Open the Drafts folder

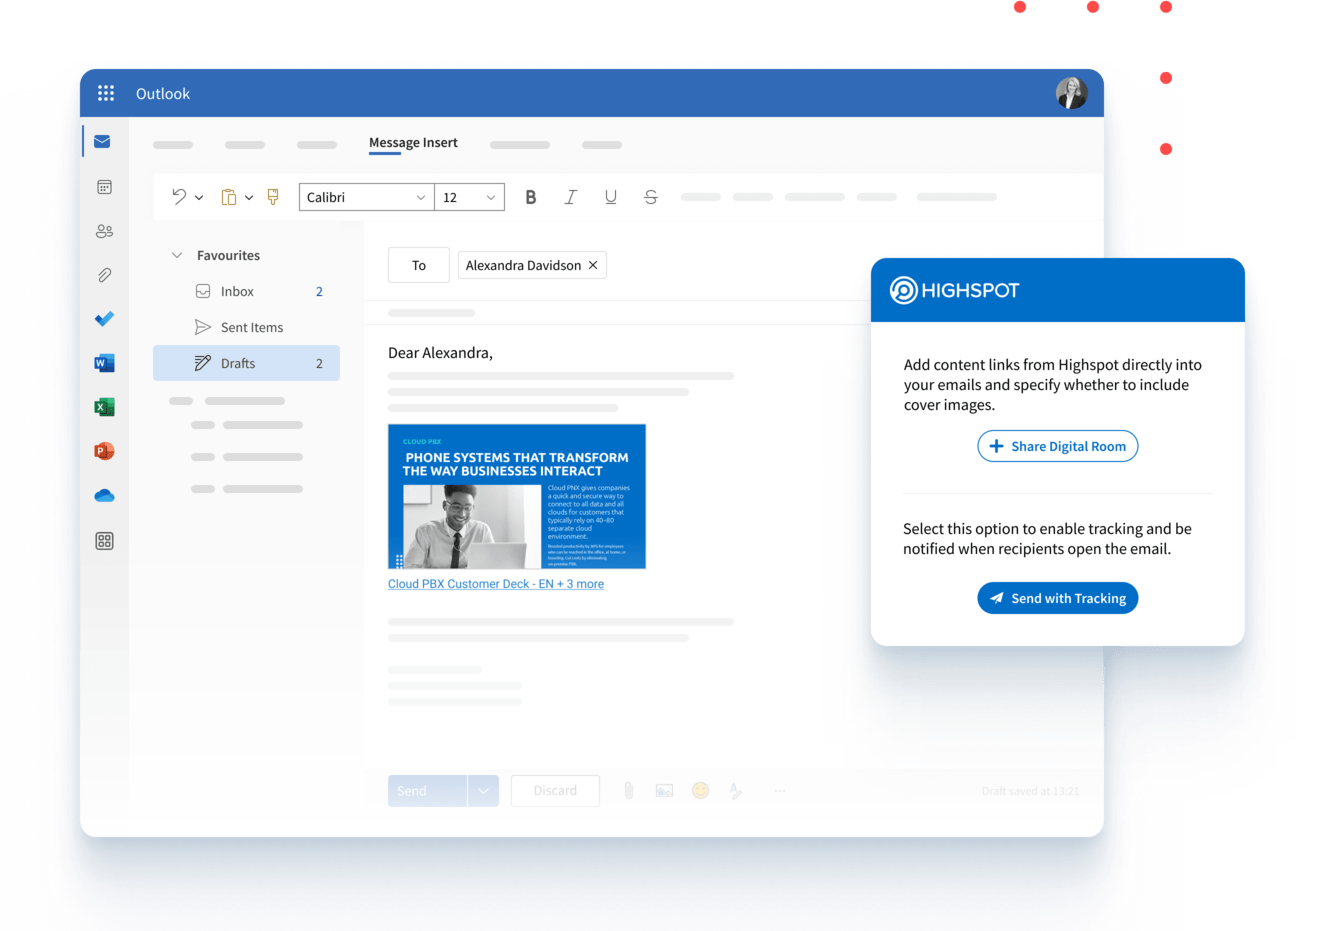click(x=246, y=363)
